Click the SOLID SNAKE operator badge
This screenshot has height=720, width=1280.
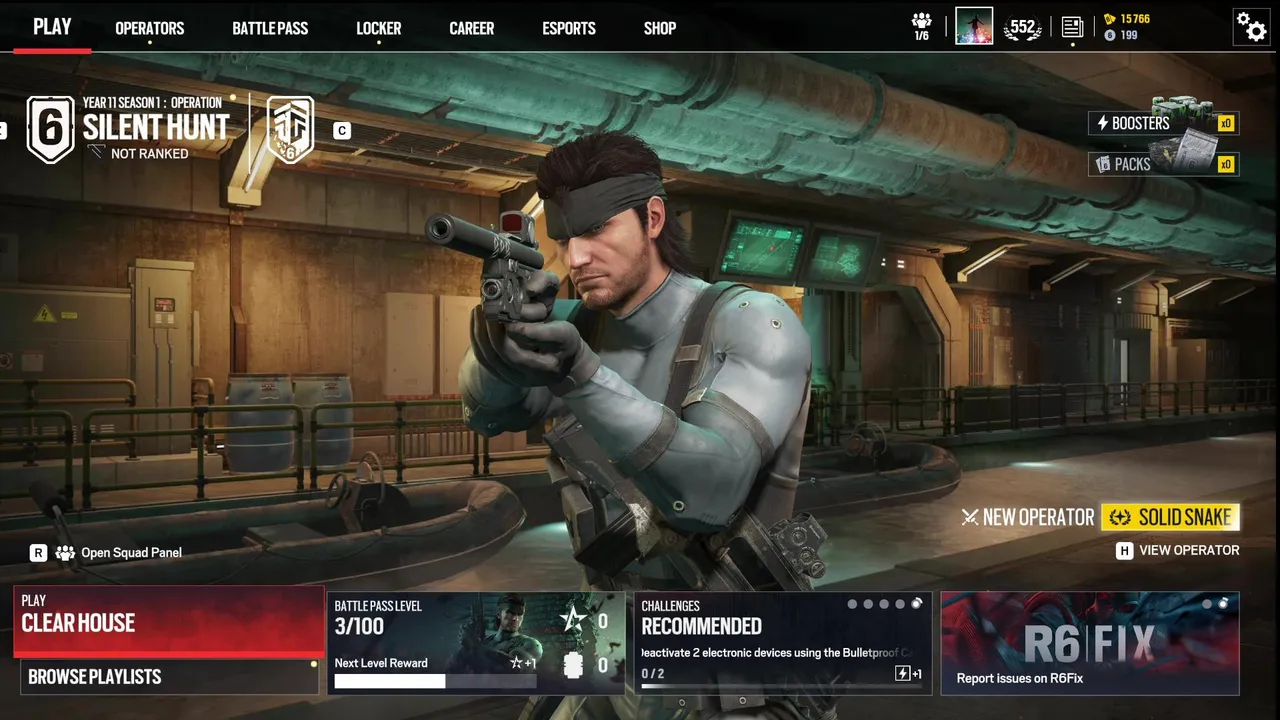coord(1170,517)
